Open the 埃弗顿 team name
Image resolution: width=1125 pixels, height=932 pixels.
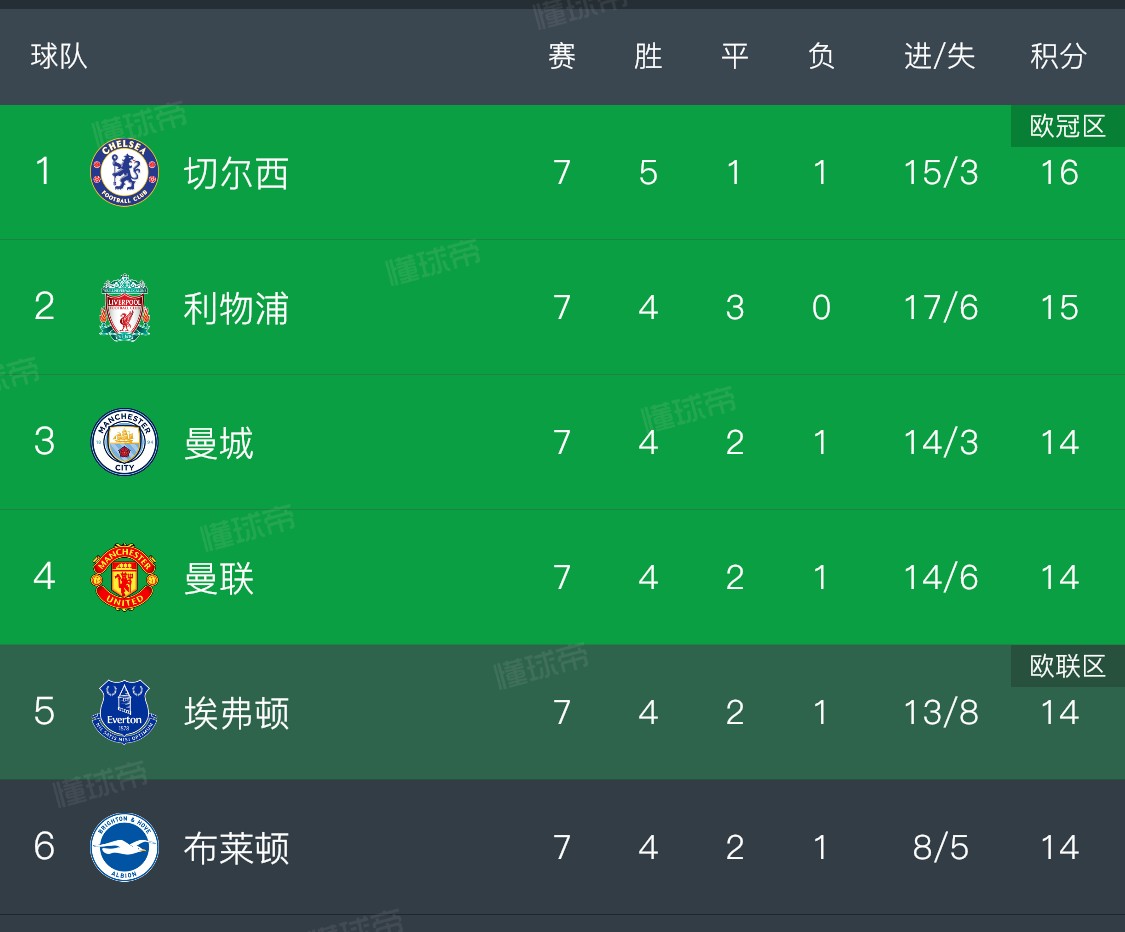(x=236, y=713)
